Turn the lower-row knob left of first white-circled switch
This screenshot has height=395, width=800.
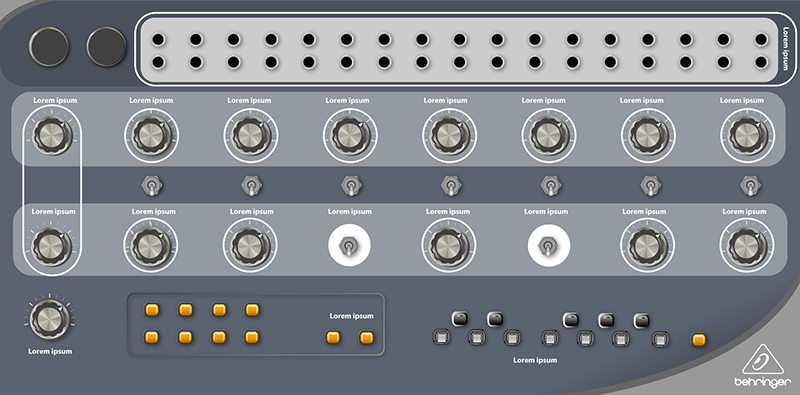(250, 246)
